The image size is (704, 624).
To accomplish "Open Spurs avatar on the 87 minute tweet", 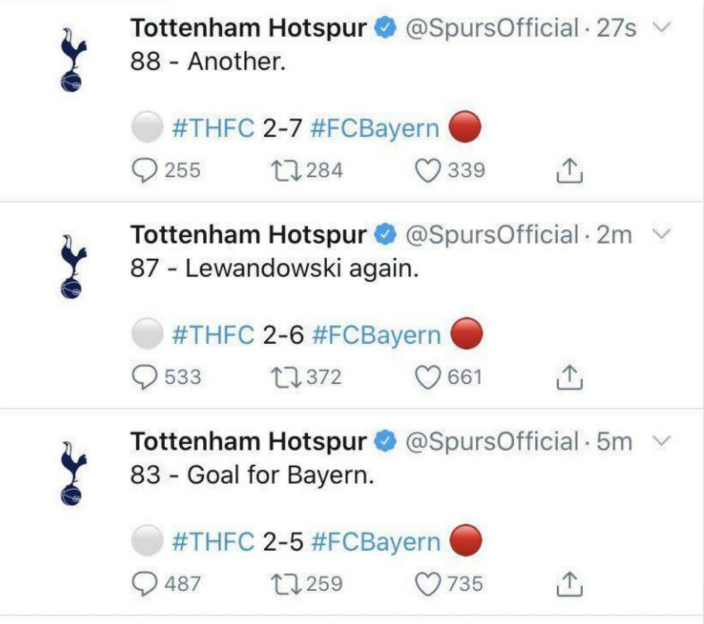I will pos(73,267).
